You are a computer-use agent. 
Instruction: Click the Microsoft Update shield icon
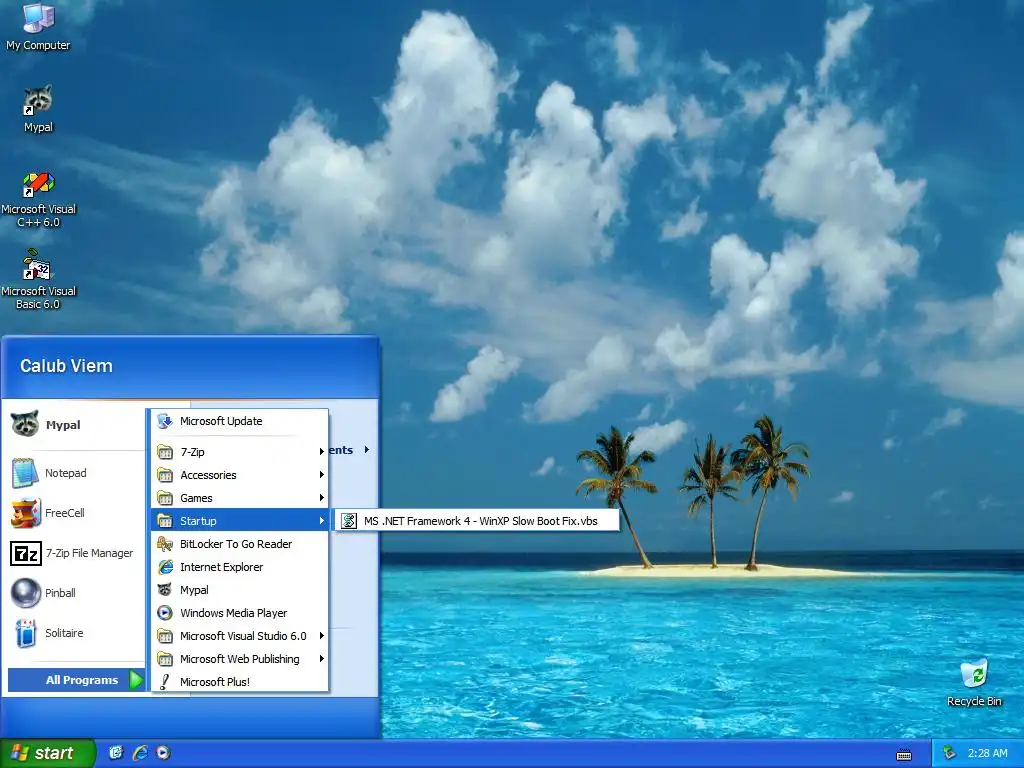coord(165,421)
